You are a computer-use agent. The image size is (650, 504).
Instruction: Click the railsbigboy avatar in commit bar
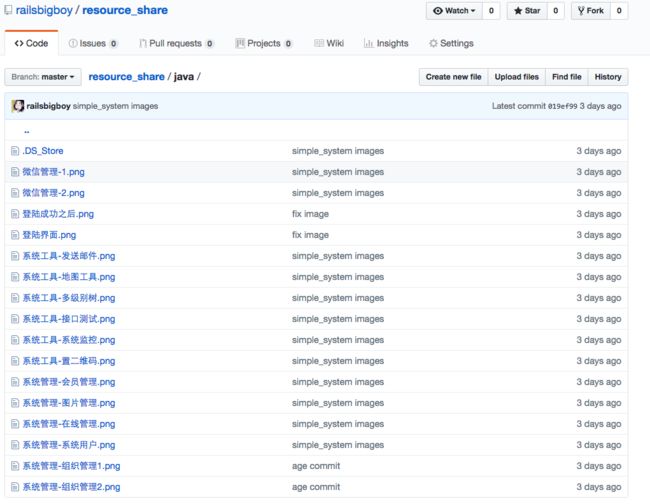tap(18, 106)
